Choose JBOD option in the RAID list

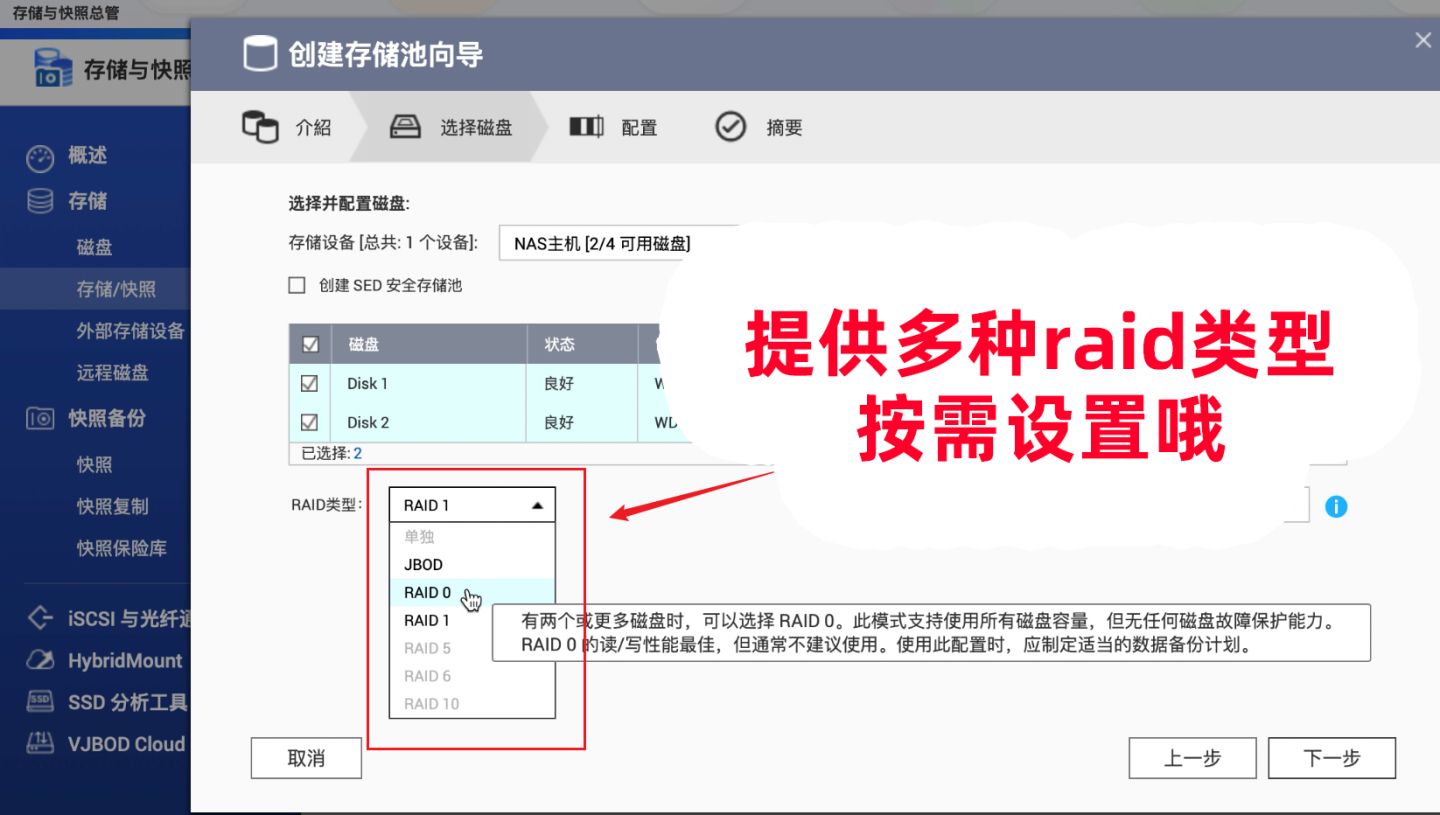pos(422,564)
